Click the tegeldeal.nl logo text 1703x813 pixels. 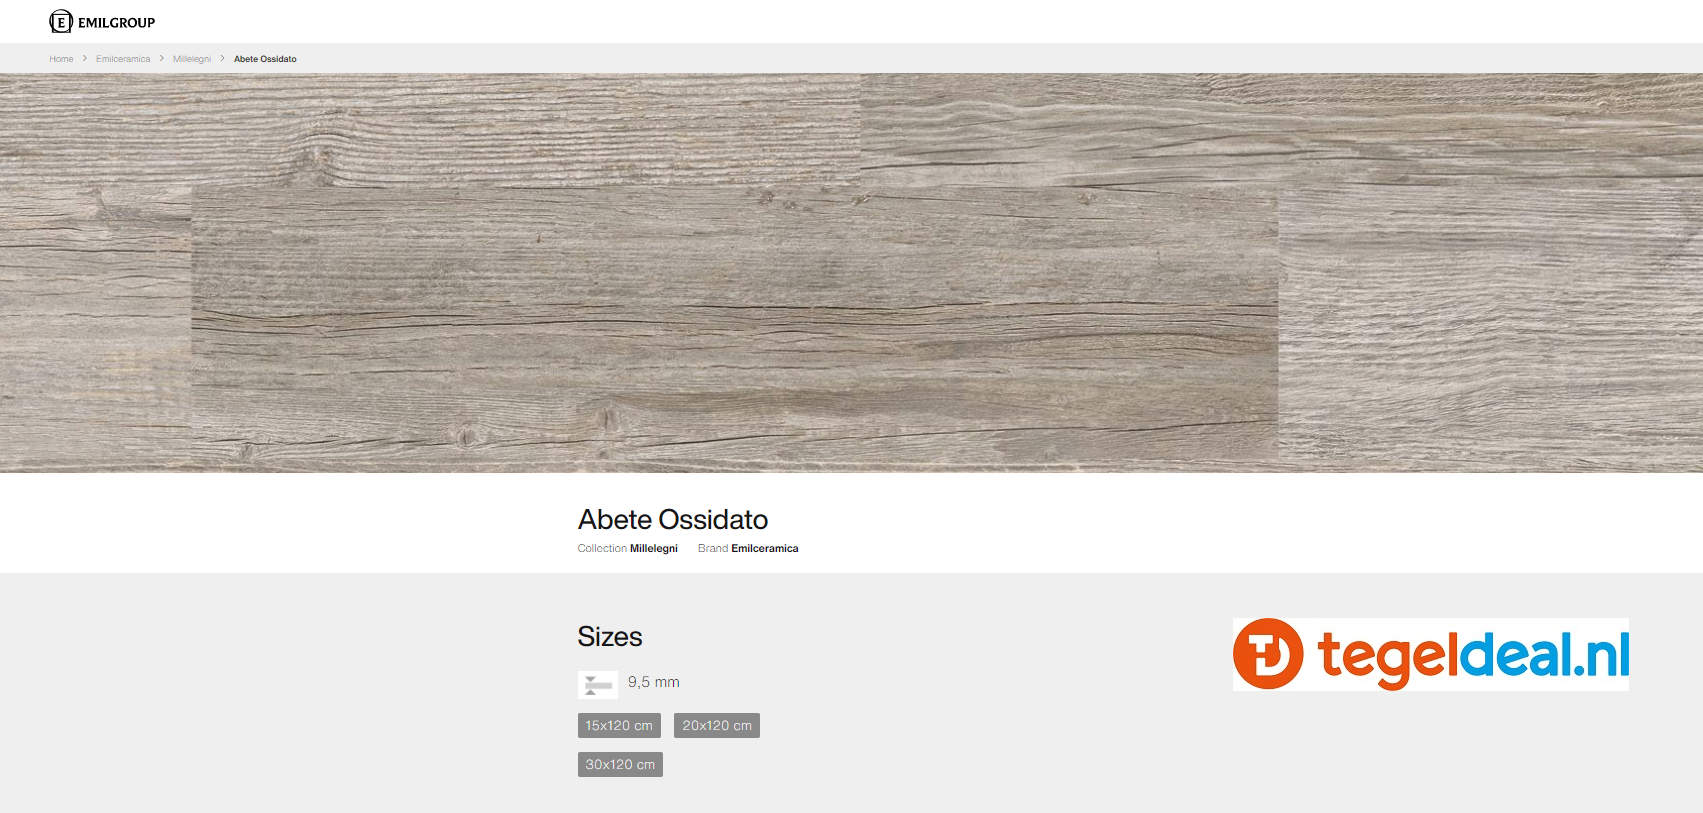click(1473, 656)
